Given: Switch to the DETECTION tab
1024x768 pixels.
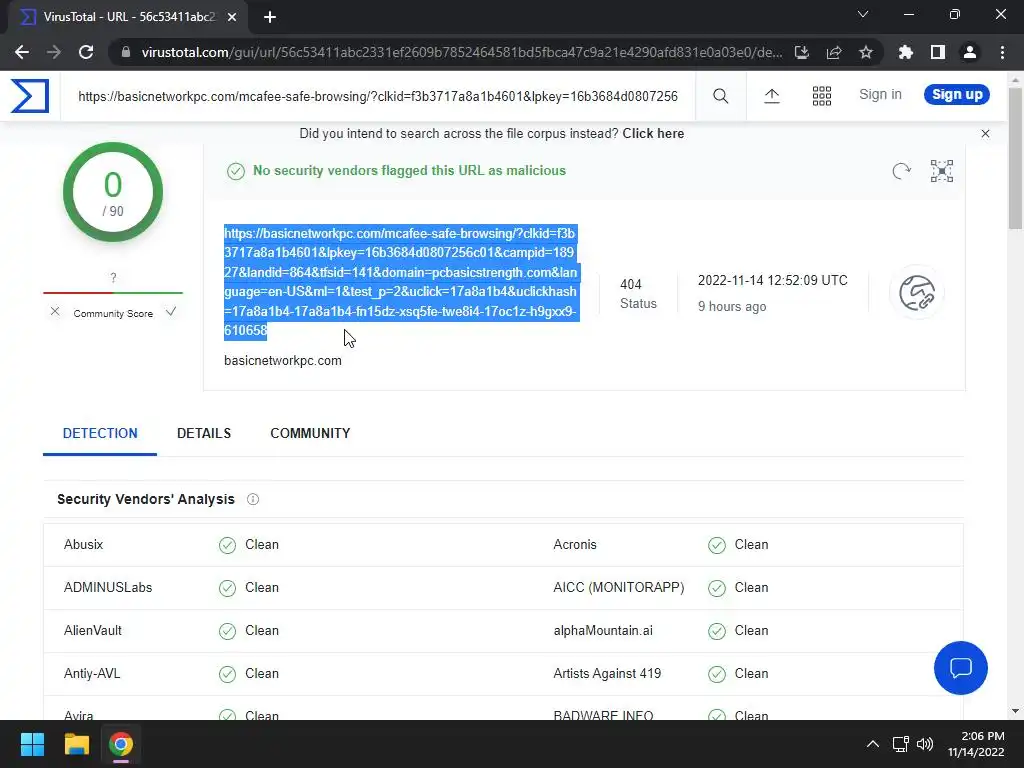Looking at the screenshot, I should click(x=100, y=434).
